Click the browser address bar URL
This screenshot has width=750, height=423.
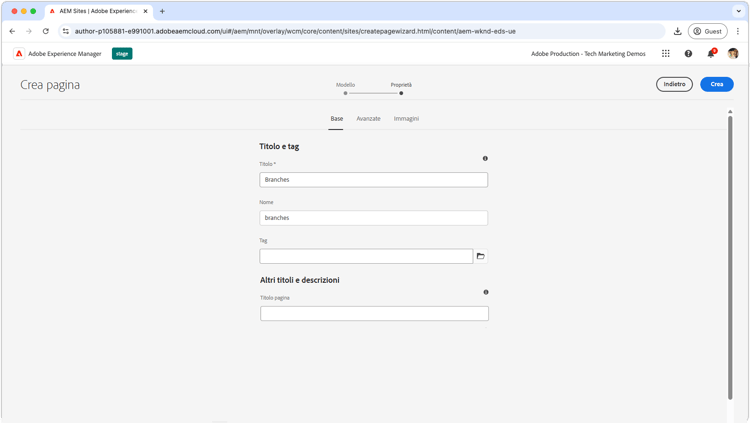[295, 31]
